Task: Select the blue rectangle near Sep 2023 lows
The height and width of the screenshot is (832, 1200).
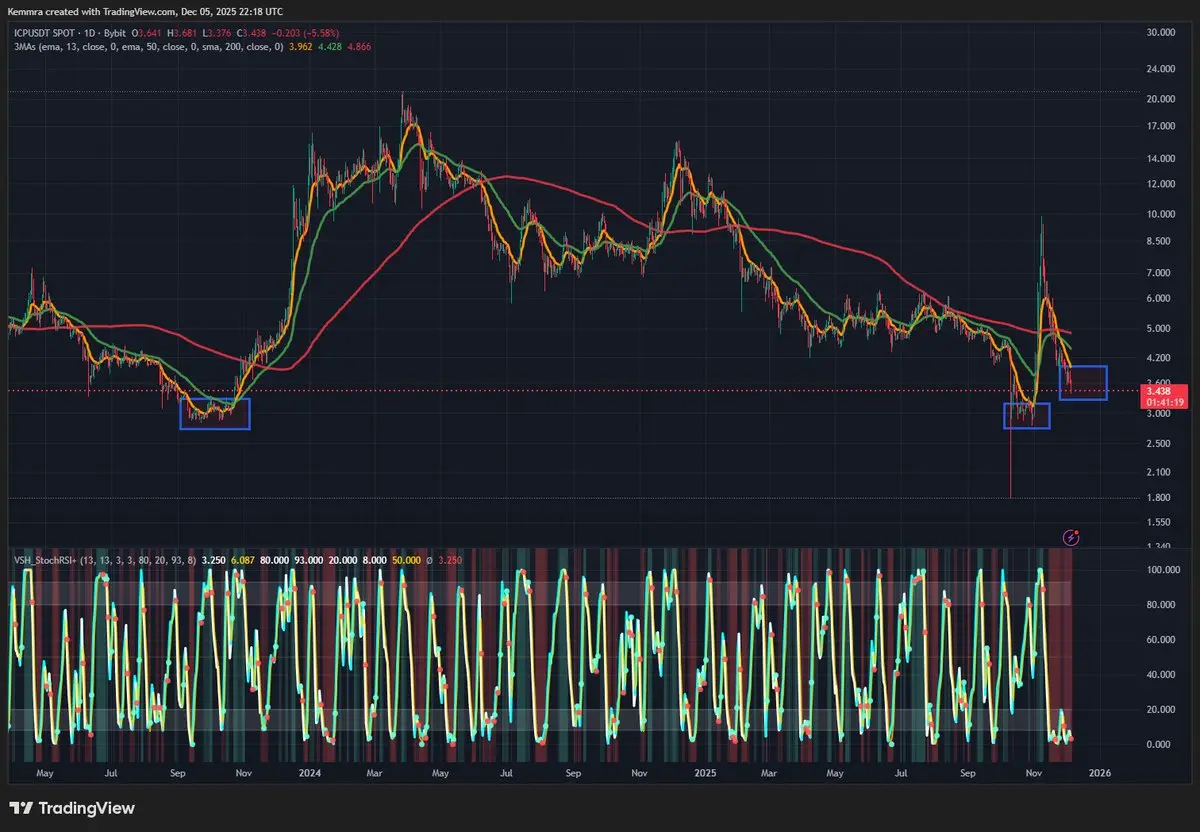Action: pyautogui.click(x=214, y=414)
